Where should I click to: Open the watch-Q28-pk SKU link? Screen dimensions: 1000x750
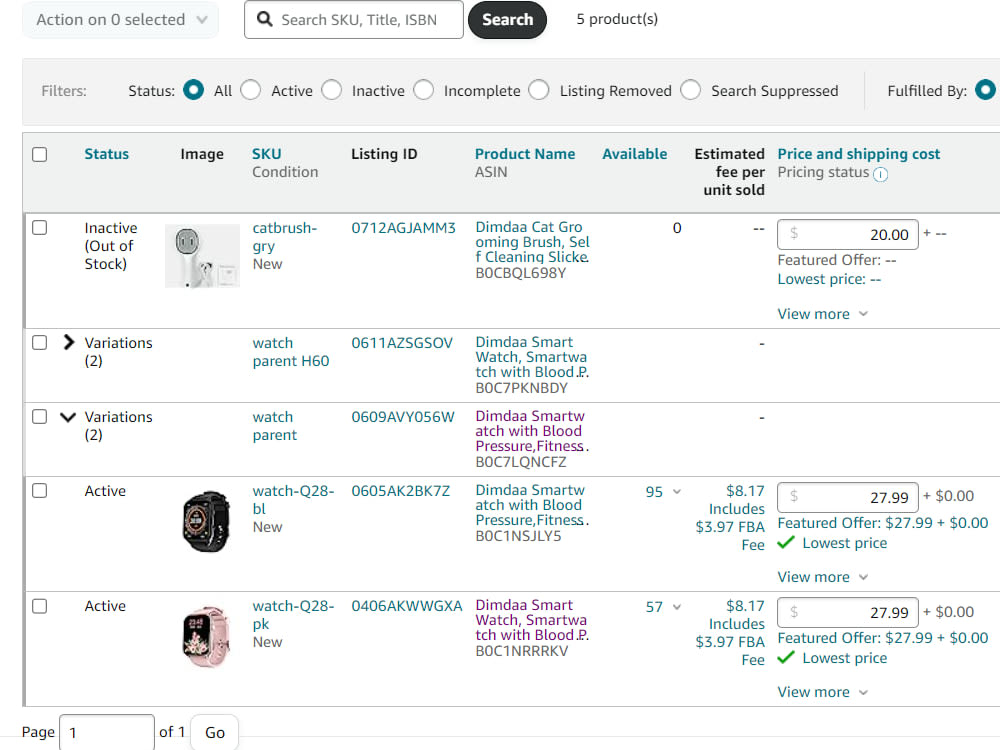pyautogui.click(x=293, y=615)
